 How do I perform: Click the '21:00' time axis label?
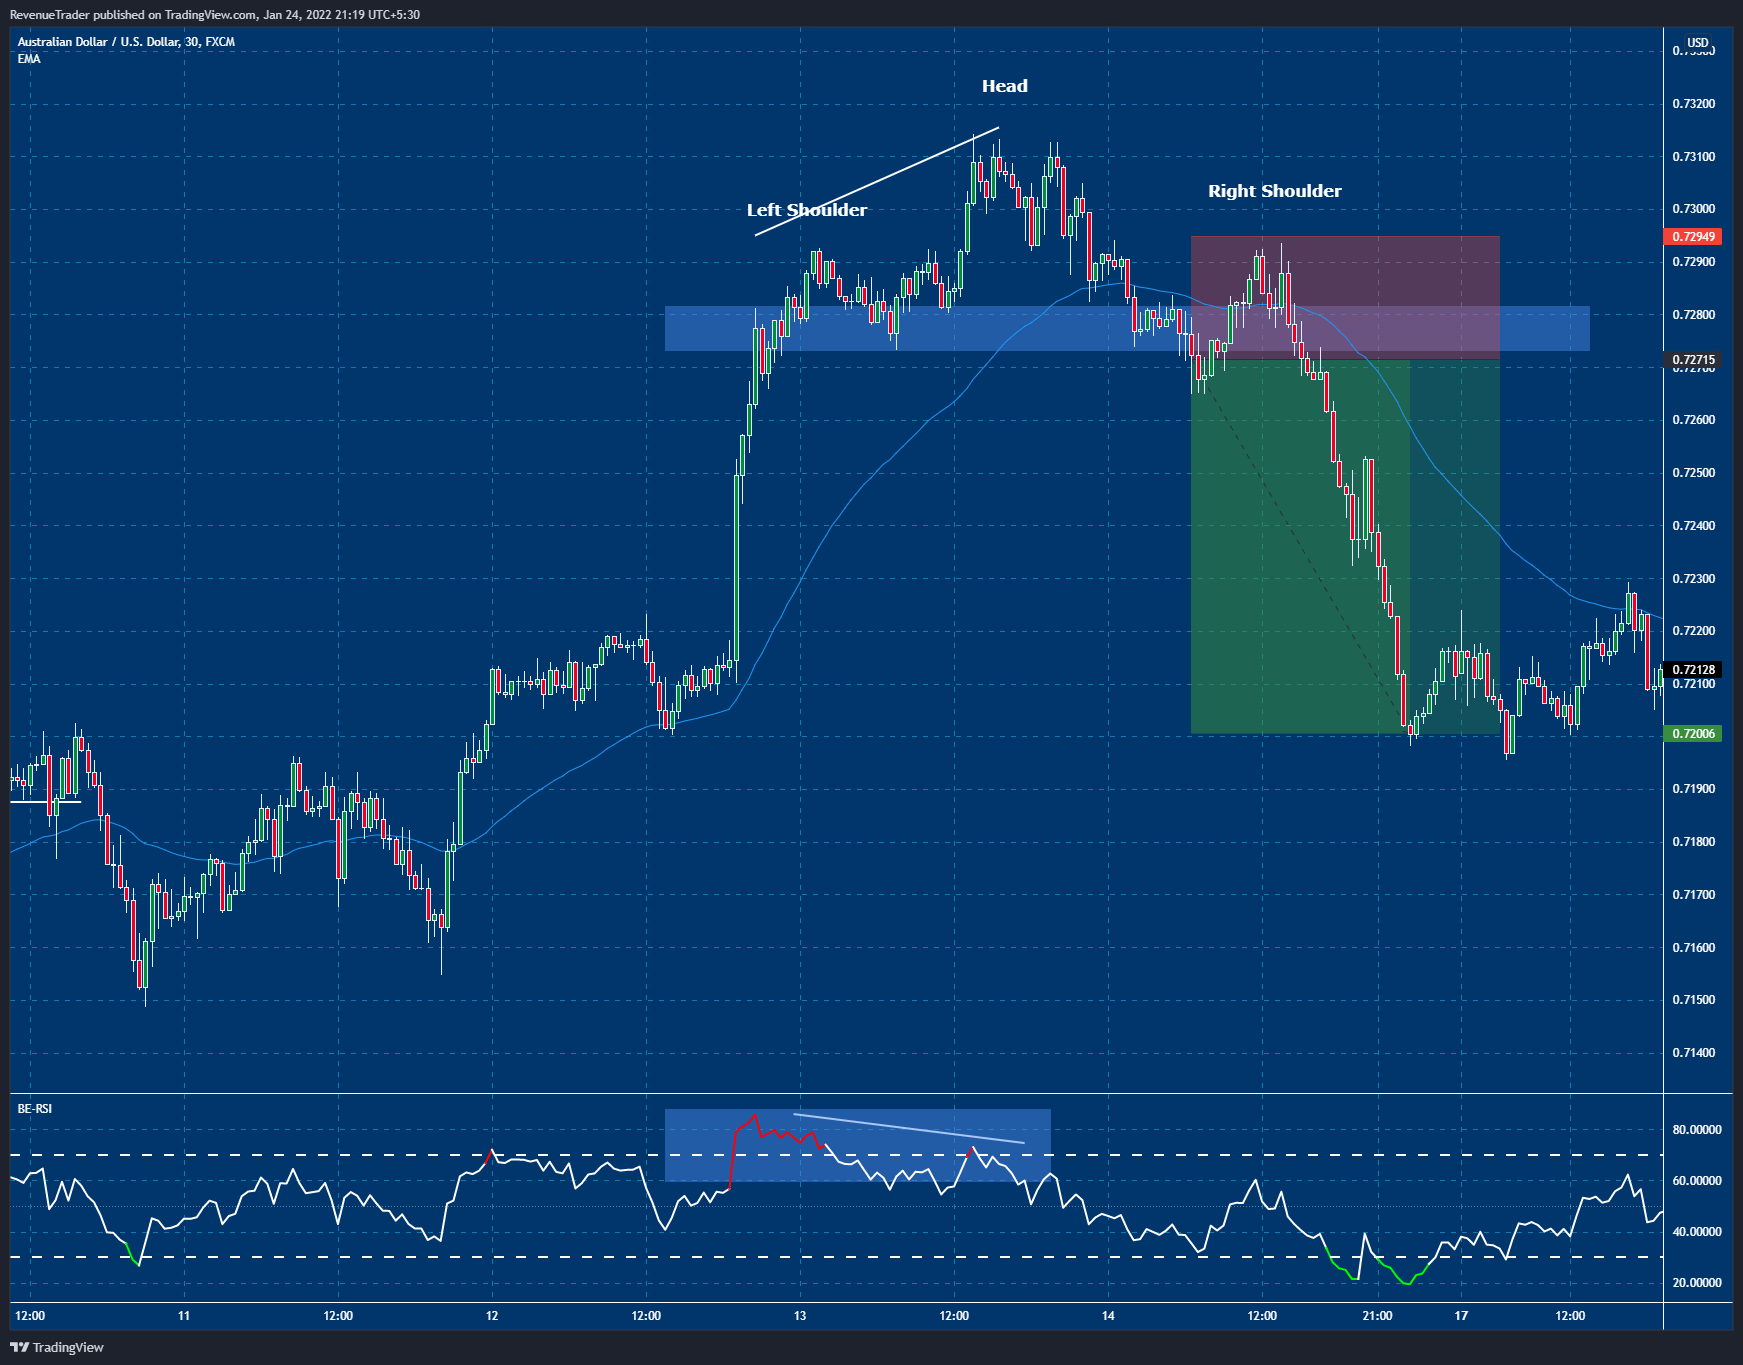(x=1377, y=1316)
